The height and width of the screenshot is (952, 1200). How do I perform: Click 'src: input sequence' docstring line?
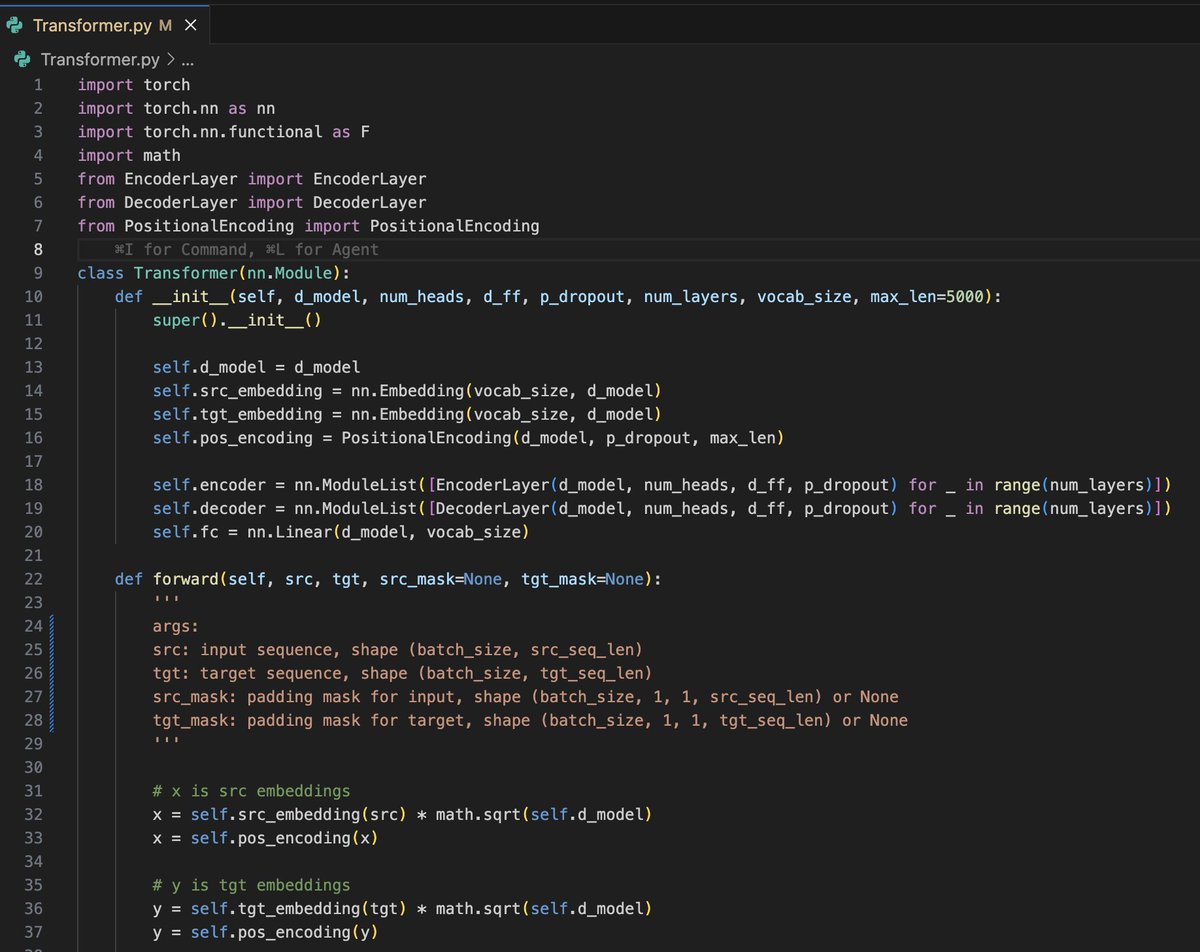[397, 650]
